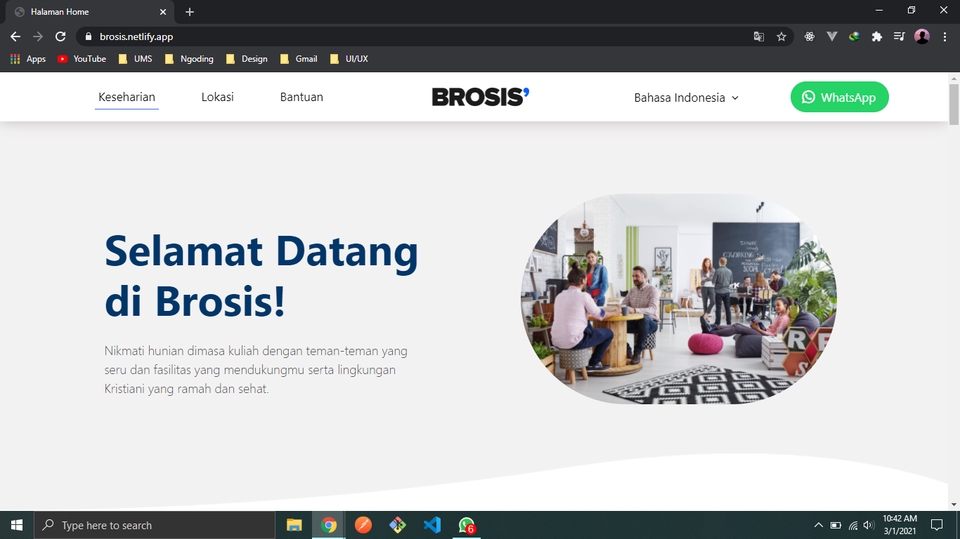Viewport: 960px width, 539px height.
Task: Click the Selamat Datang di Brosis heading
Action: [x=261, y=276]
